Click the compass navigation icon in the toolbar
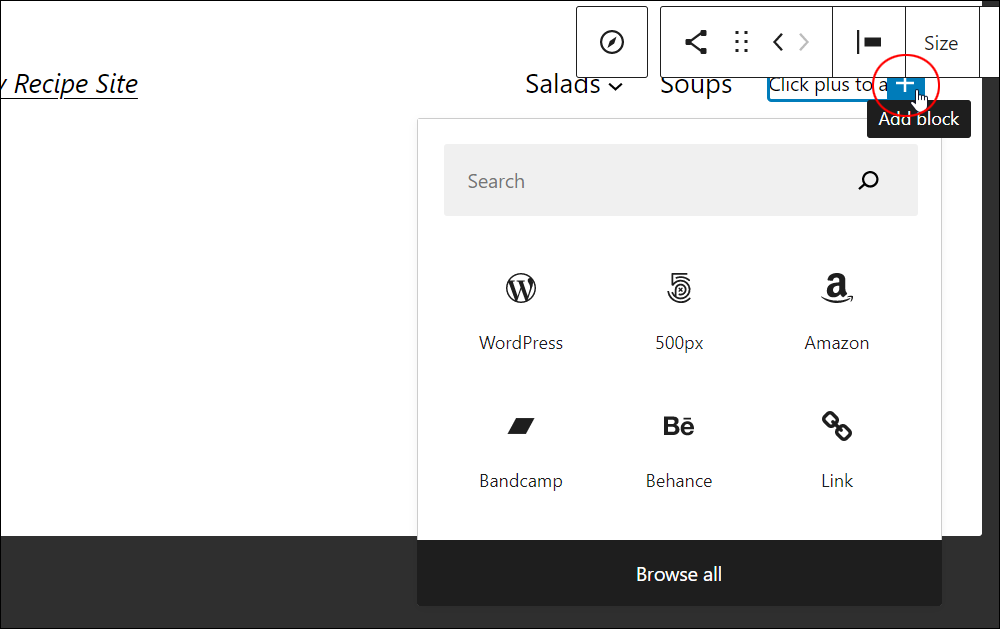Viewport: 1000px width, 629px height. click(612, 42)
